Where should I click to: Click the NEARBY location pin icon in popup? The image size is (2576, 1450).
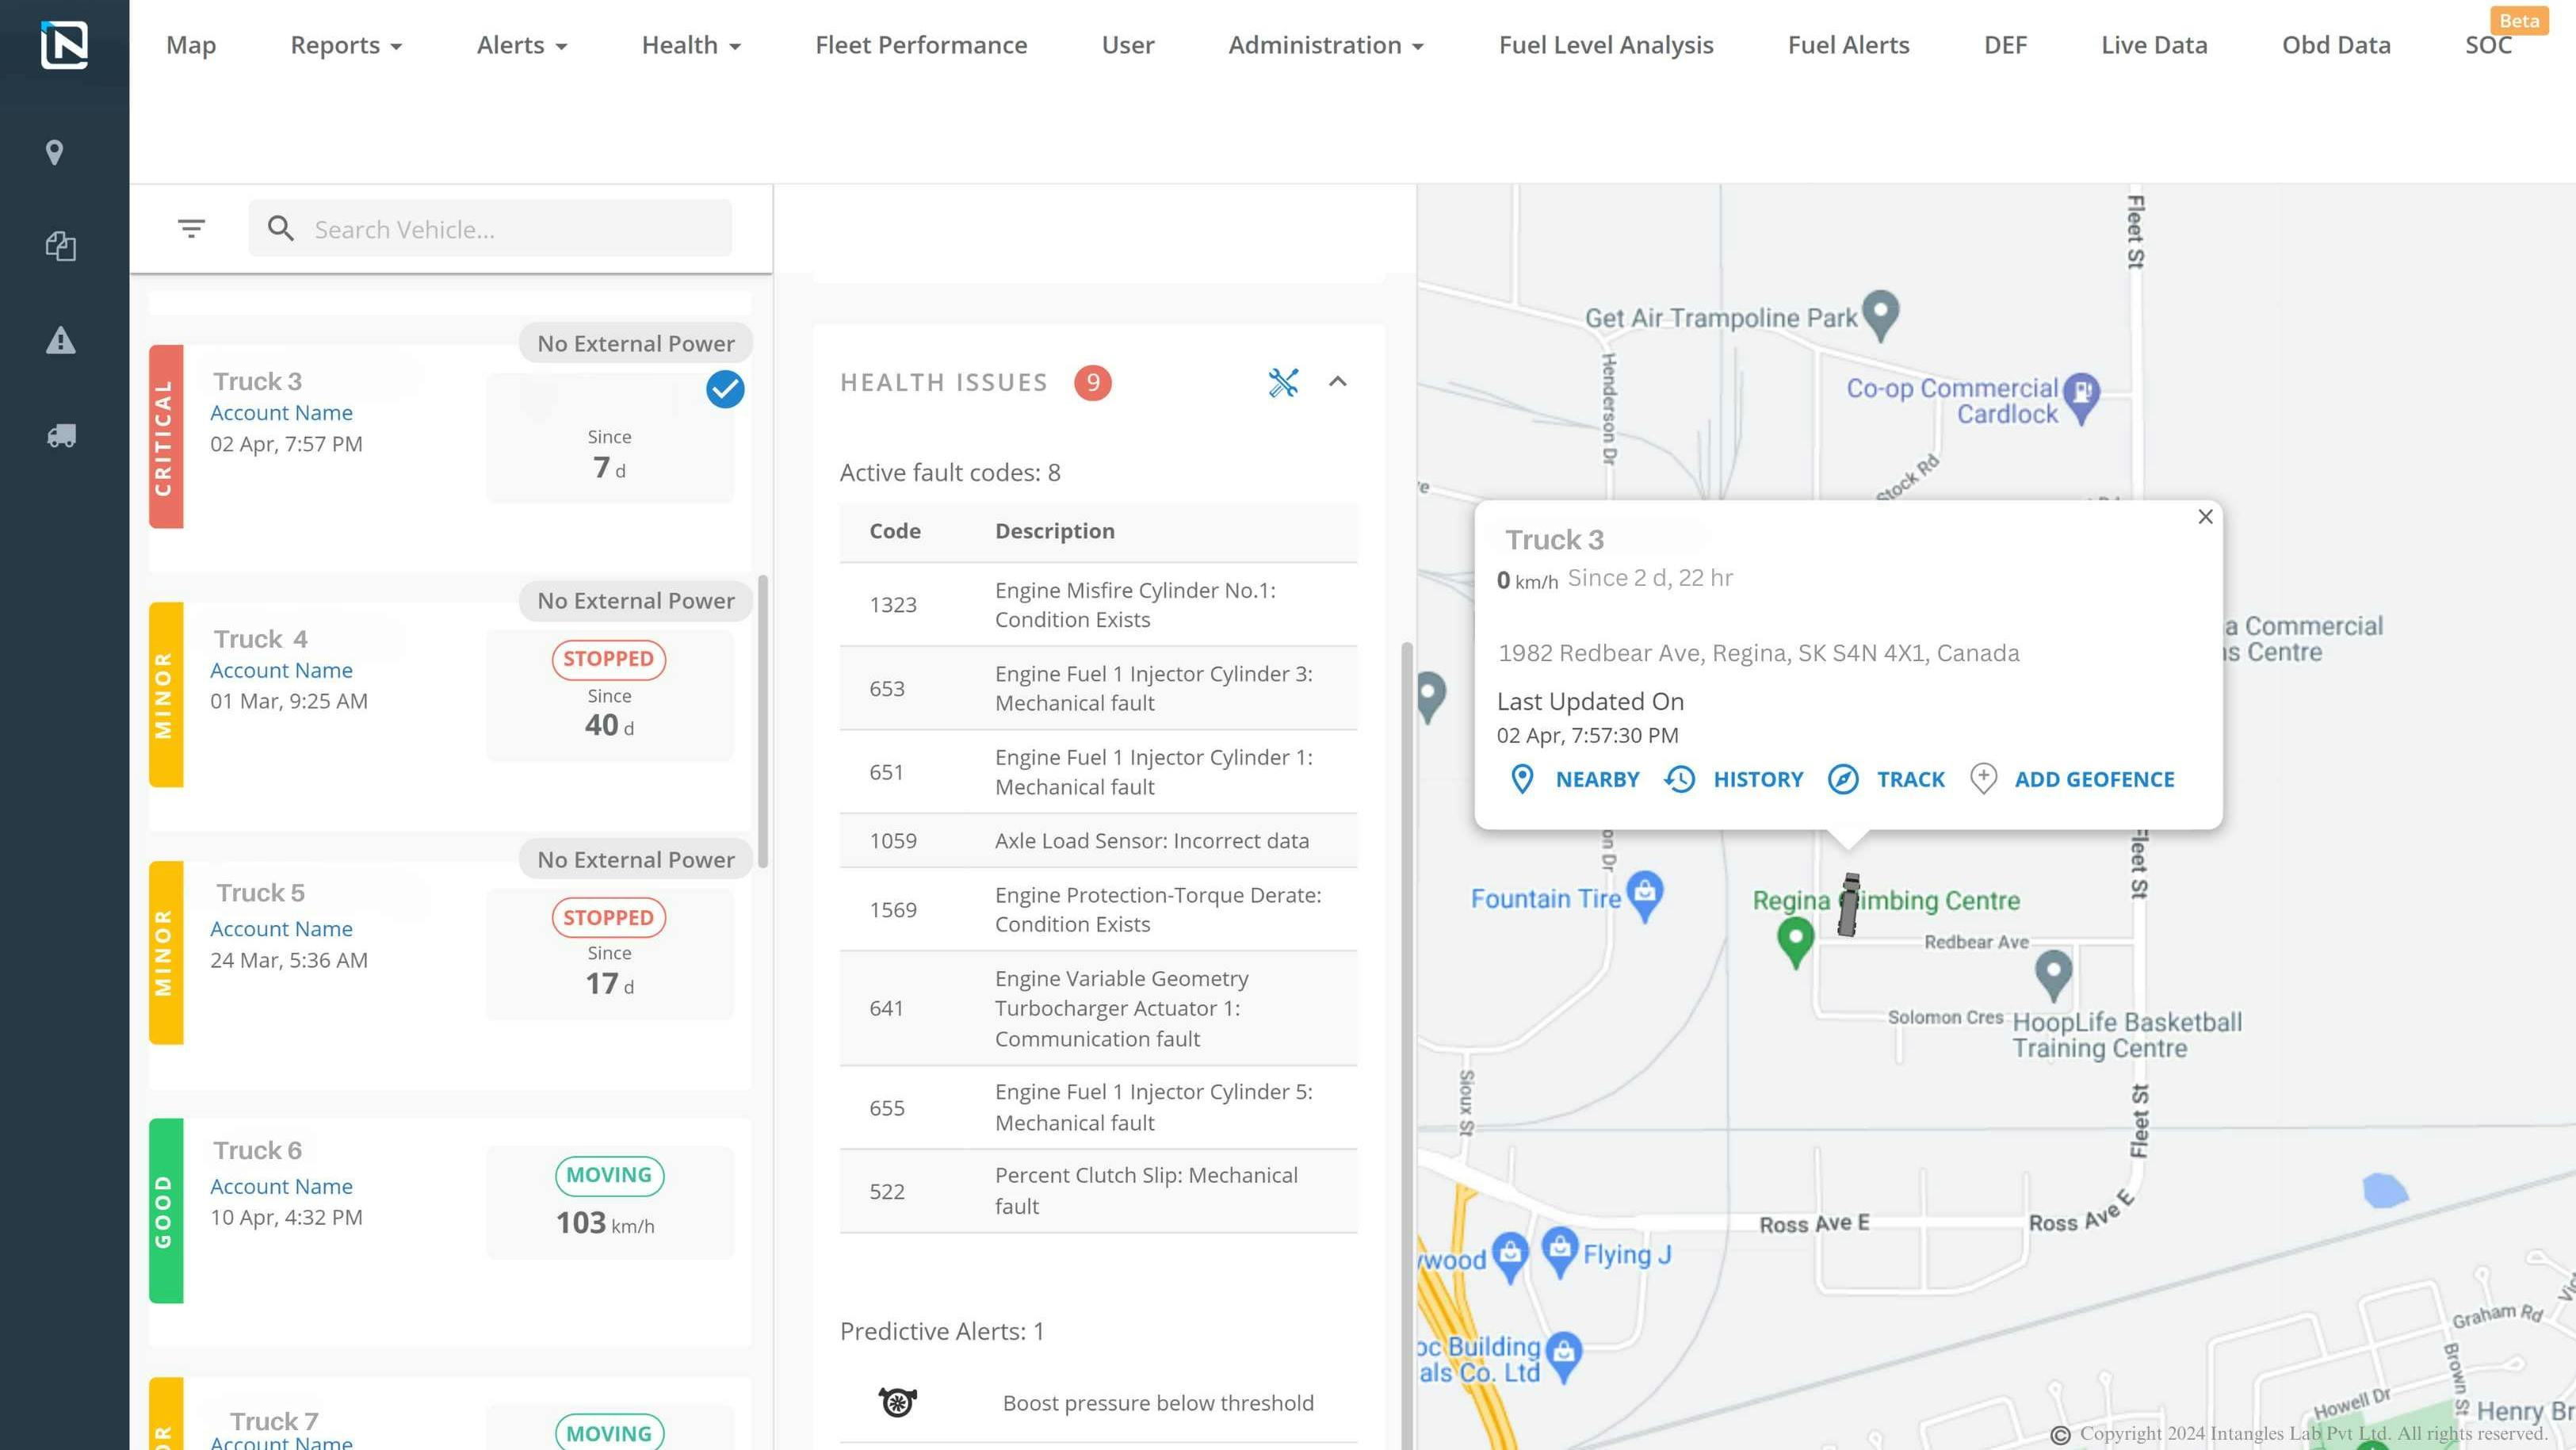point(1521,779)
